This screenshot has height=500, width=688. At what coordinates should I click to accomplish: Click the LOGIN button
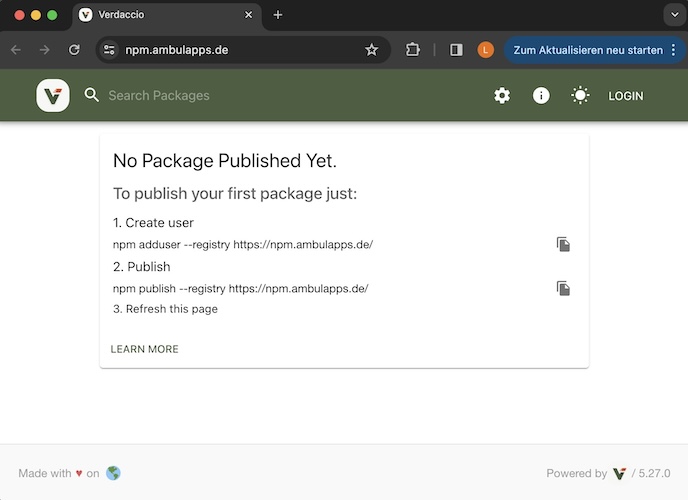(x=626, y=96)
